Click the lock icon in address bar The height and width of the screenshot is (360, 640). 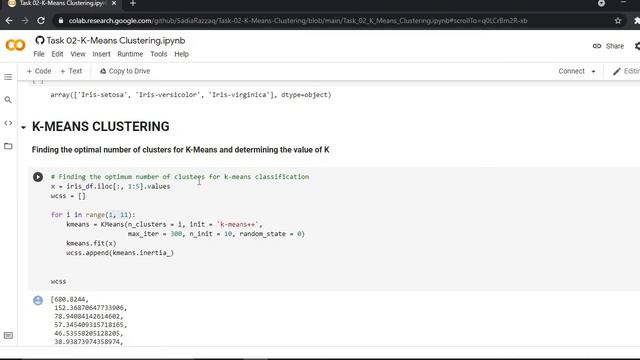(61, 20)
